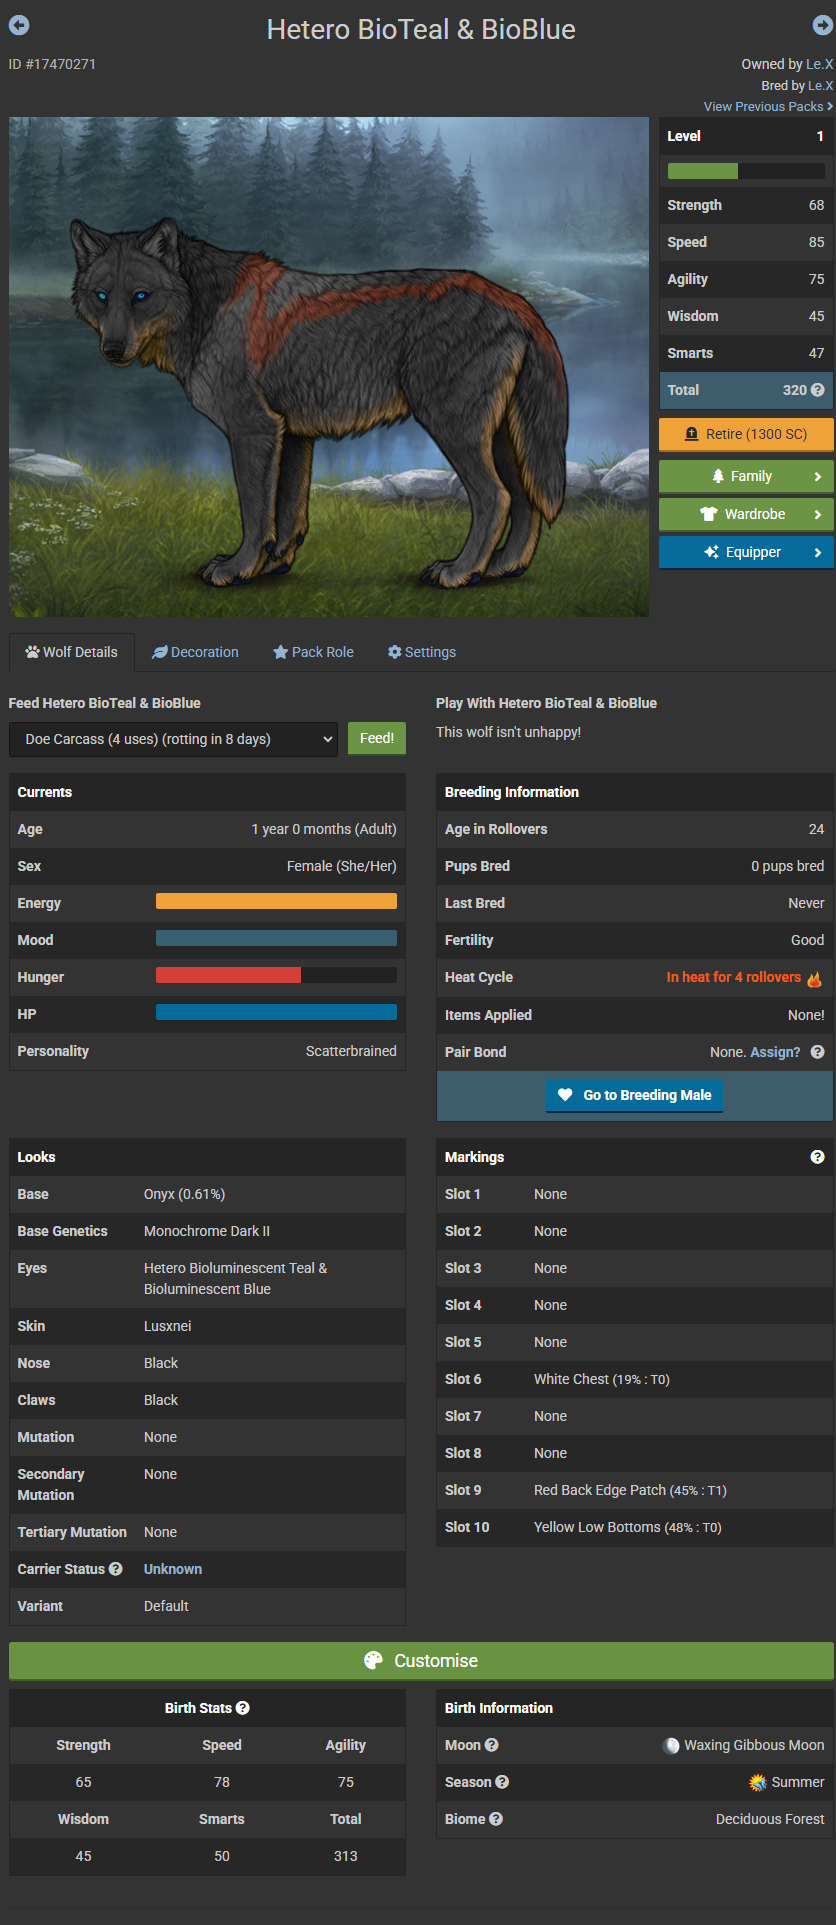Click the Deciduous Forest biome value
The image size is (836, 1925).
pyautogui.click(x=770, y=1819)
